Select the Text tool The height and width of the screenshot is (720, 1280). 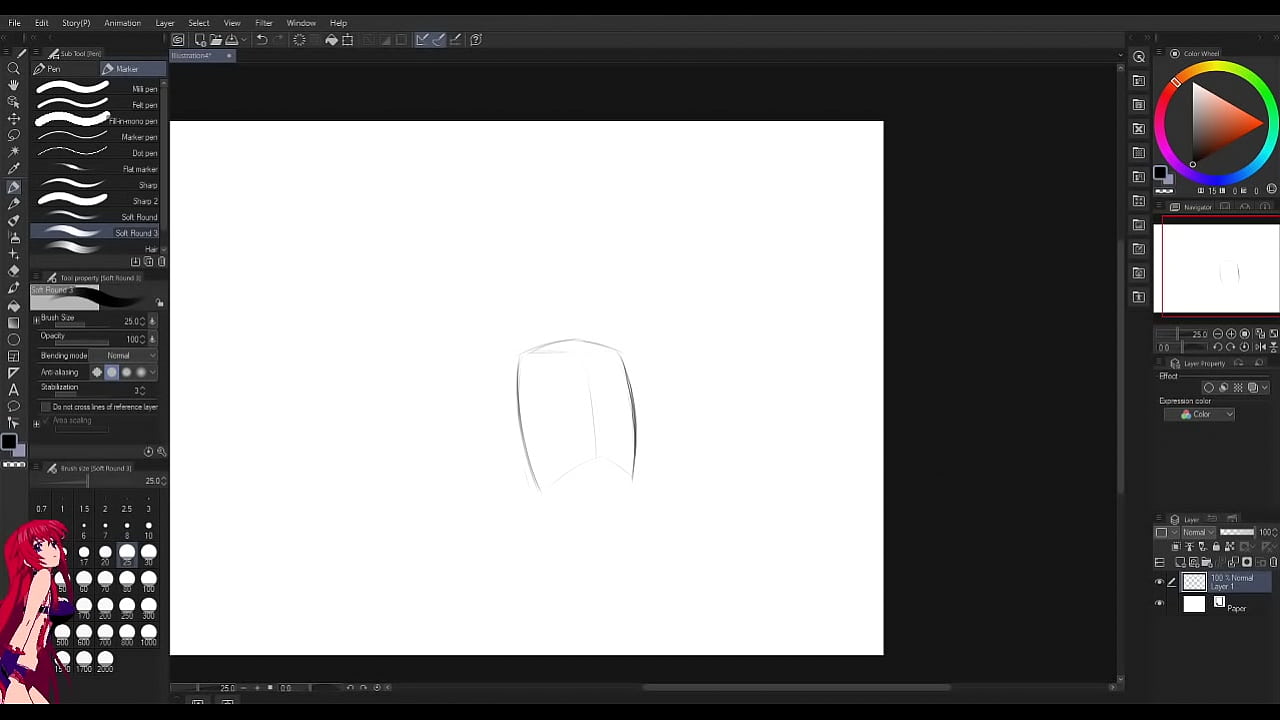tap(14, 389)
